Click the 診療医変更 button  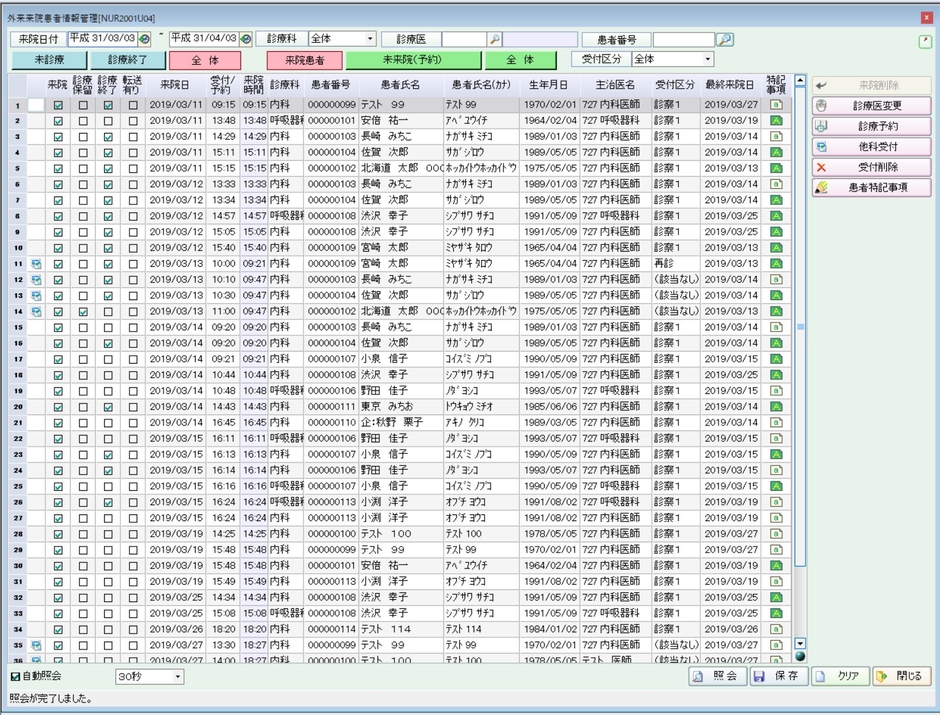[x=871, y=106]
